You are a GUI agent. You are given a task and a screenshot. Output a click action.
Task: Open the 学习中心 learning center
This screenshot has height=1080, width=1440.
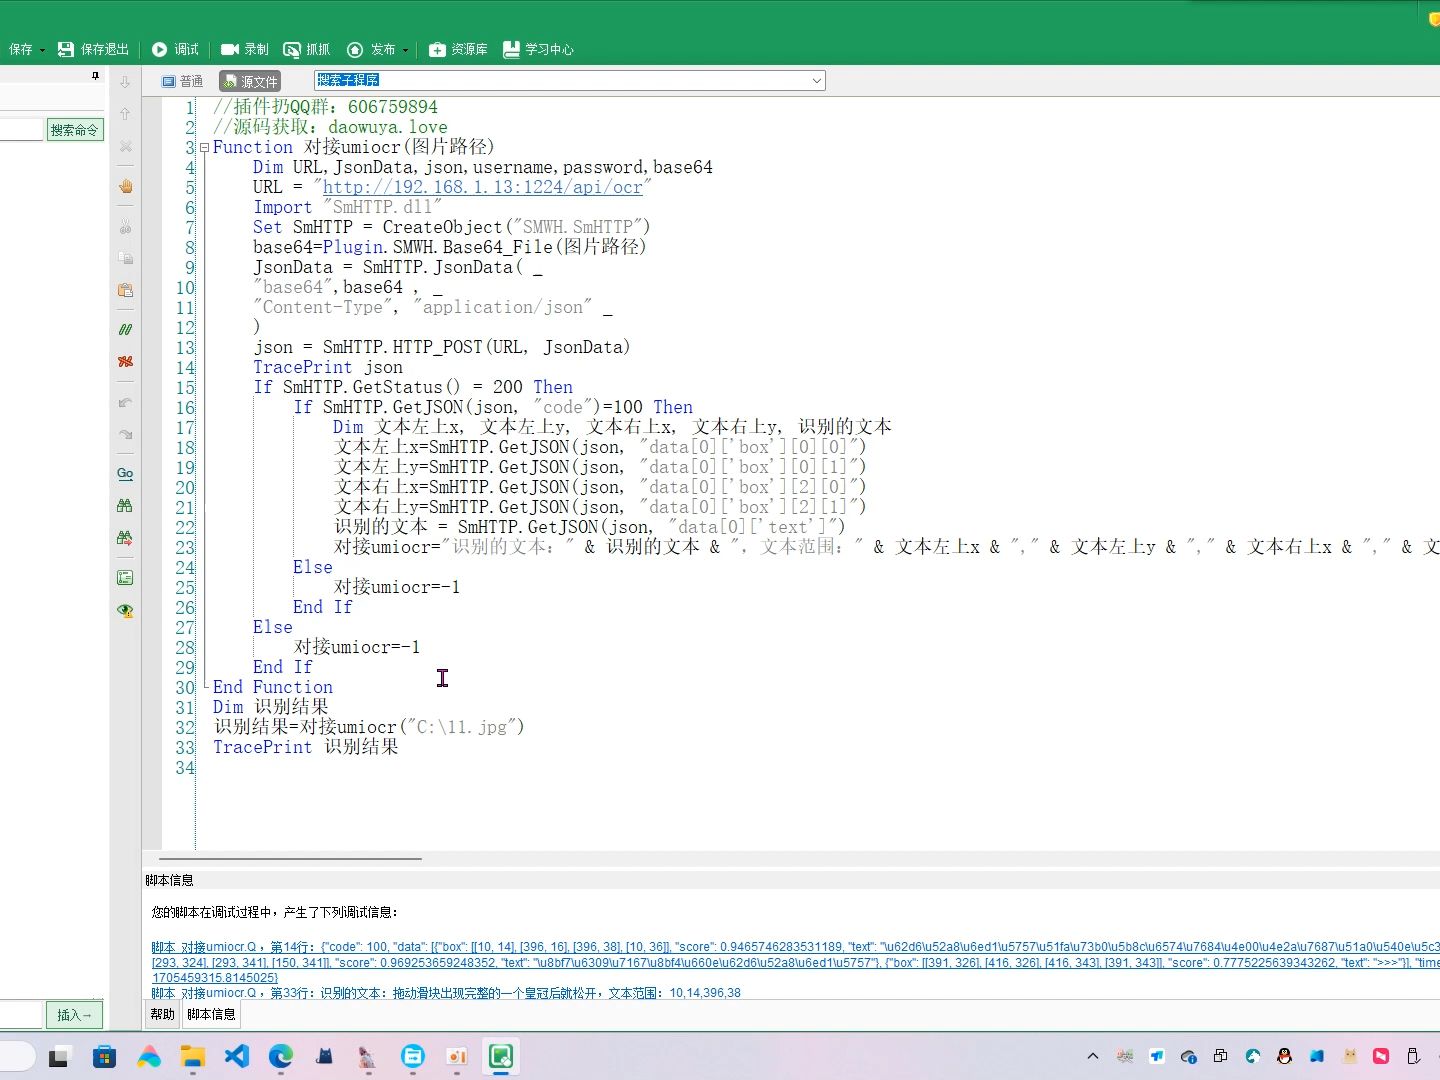[x=538, y=49]
